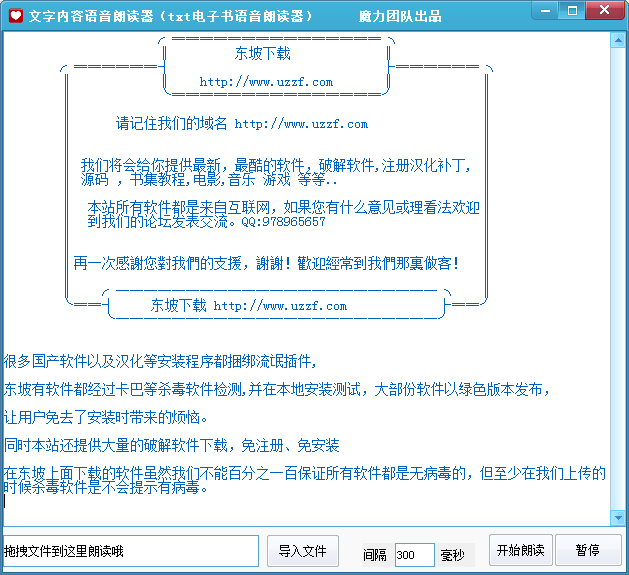
Task: Click line starting 到我们的论坛发表交流
Action: [x=206, y=221]
